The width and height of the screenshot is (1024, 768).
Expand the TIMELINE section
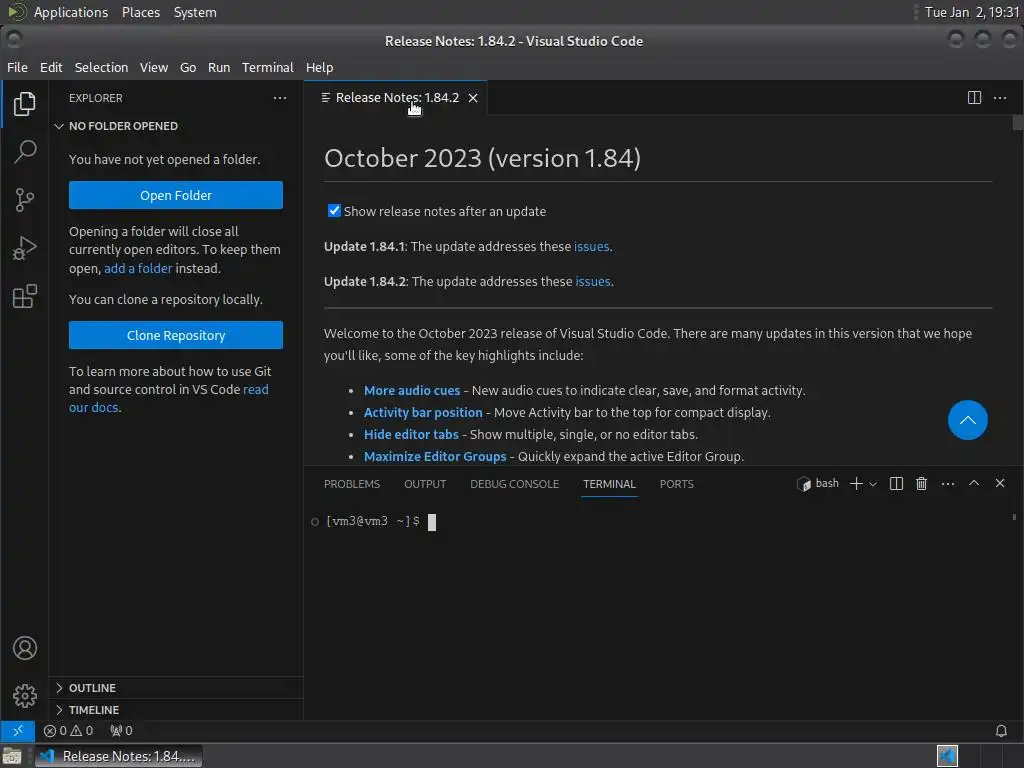tap(88, 710)
